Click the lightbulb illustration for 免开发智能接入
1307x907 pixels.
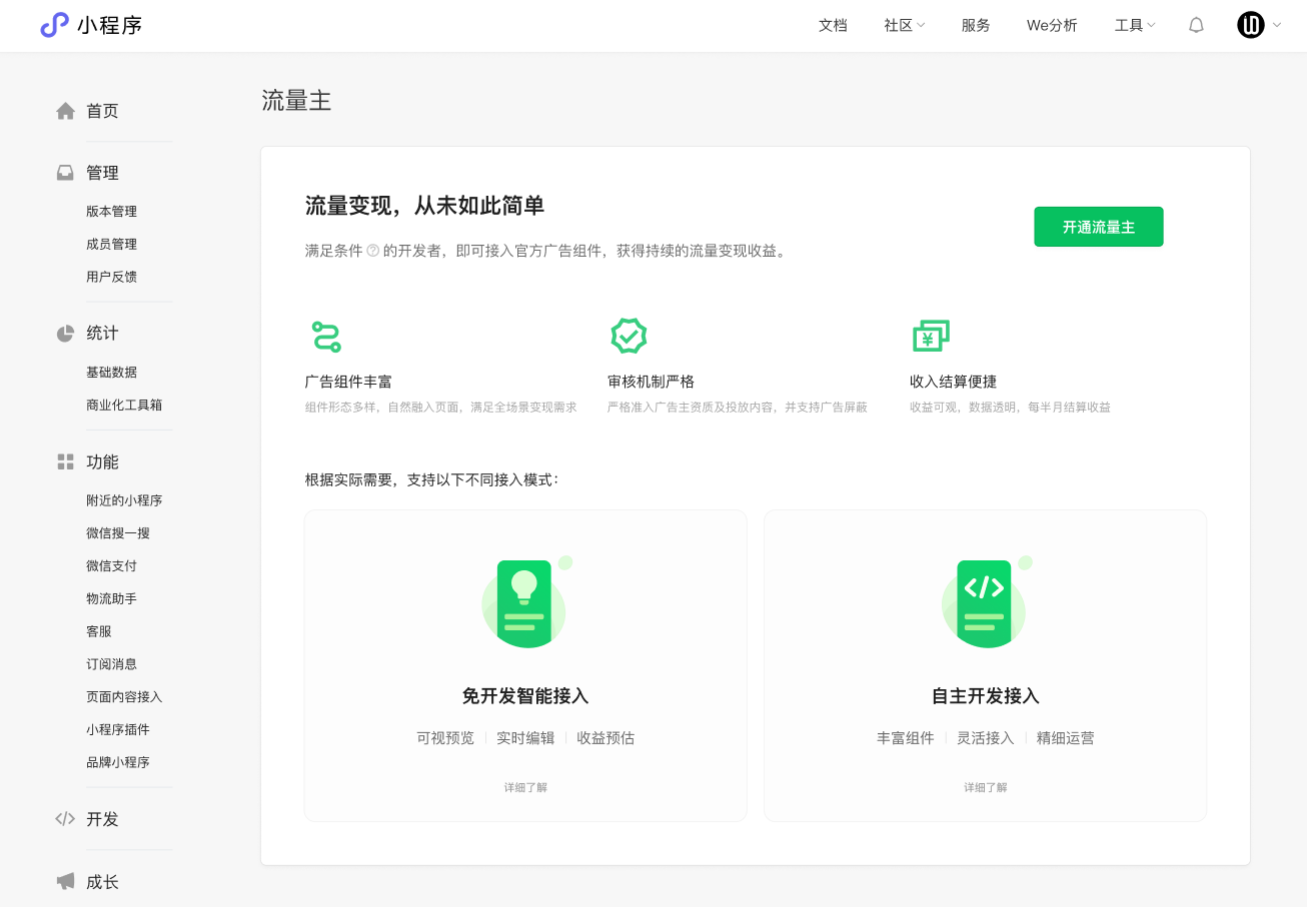526,602
